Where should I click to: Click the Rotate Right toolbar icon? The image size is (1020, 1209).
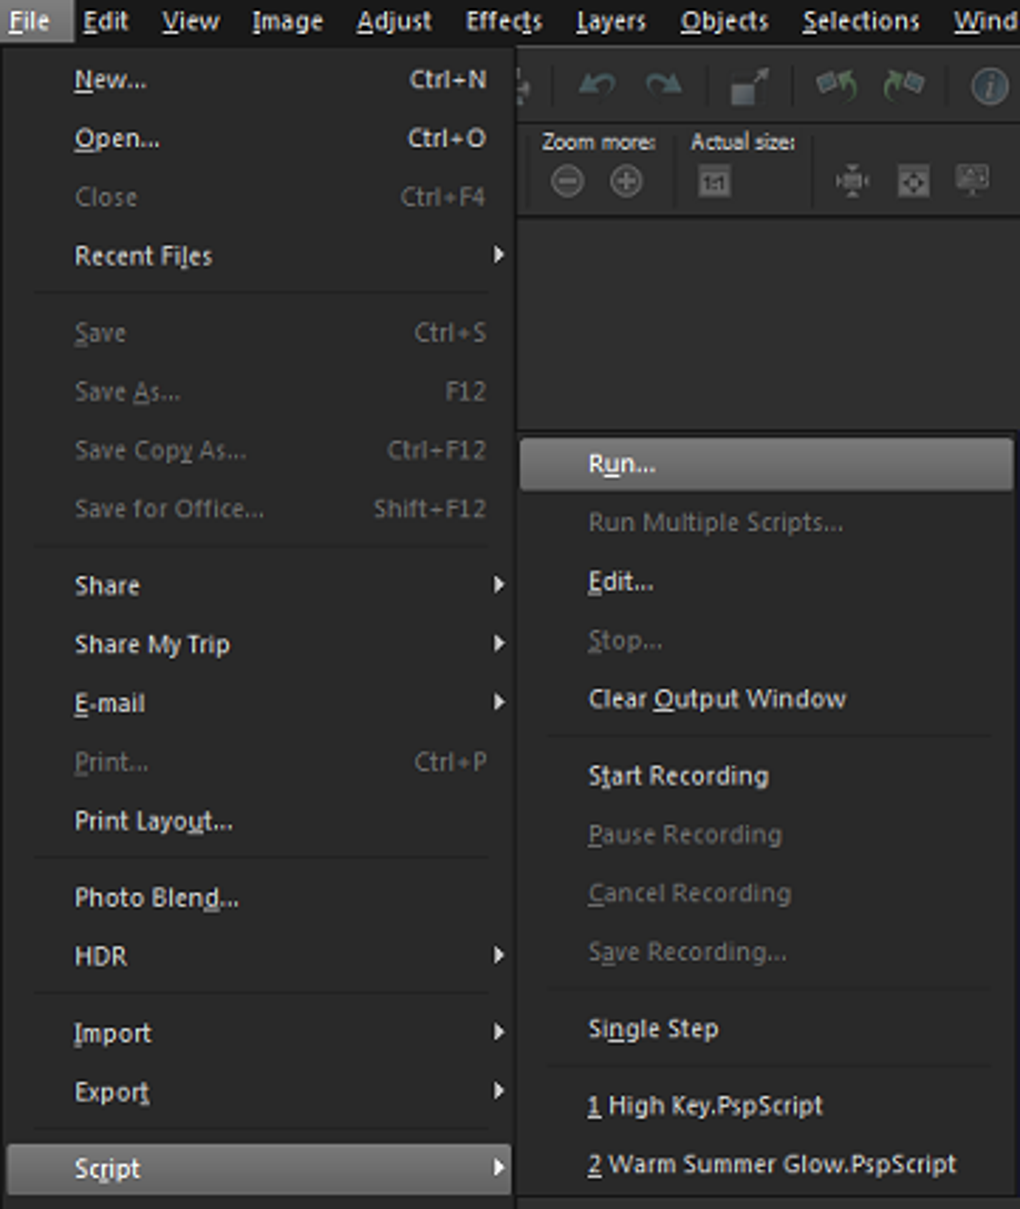point(903,86)
